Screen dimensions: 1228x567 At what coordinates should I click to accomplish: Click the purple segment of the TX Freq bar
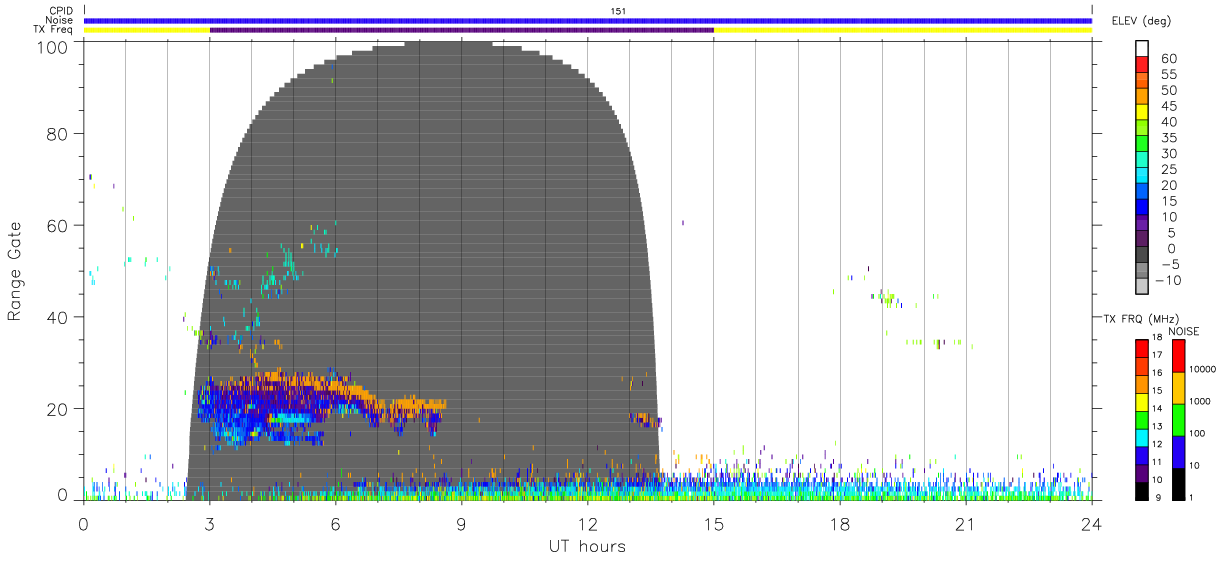pos(462,30)
